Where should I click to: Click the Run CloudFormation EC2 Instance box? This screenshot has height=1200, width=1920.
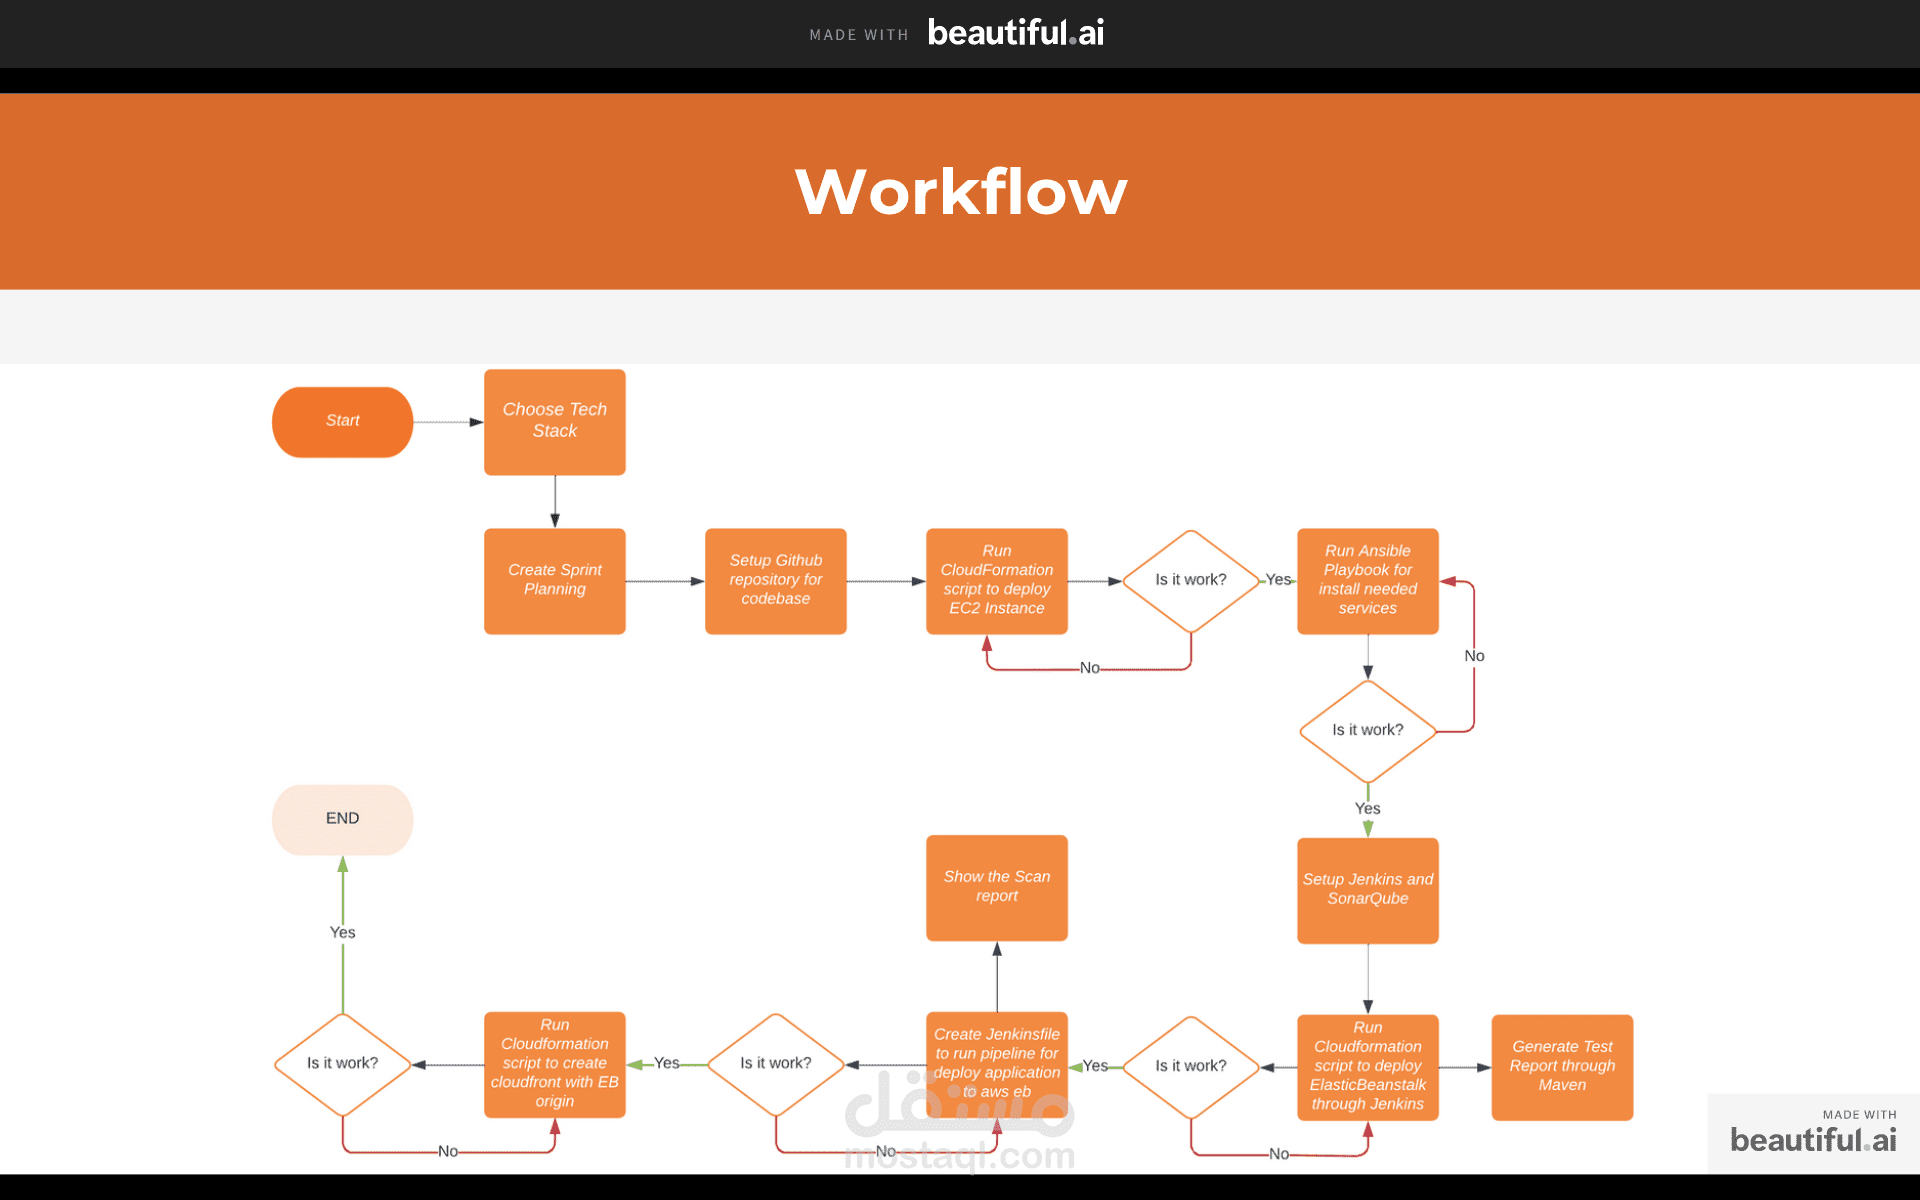(x=997, y=581)
